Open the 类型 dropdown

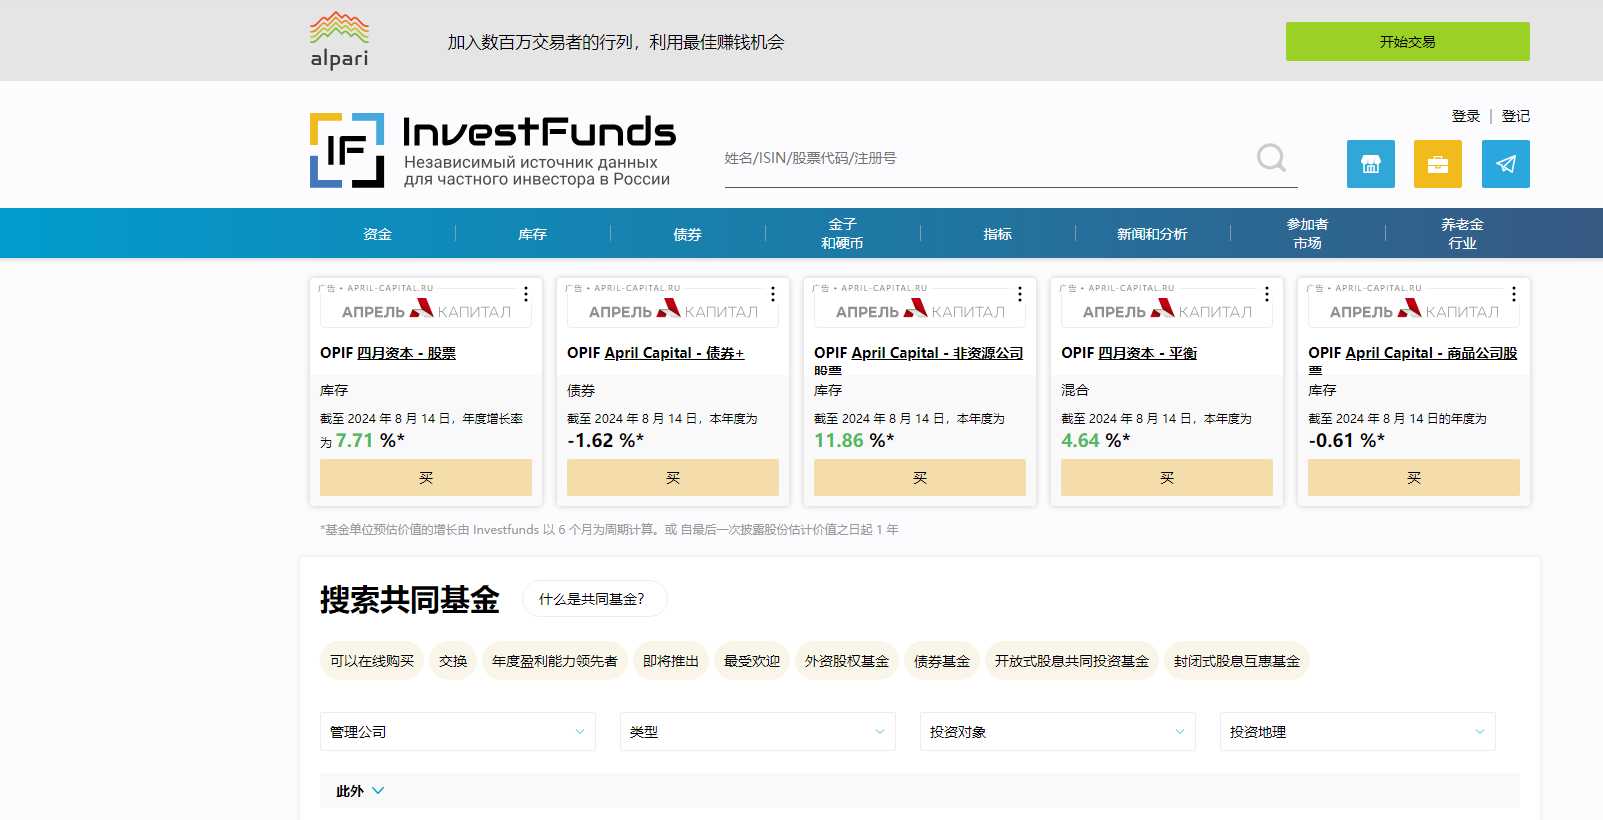(758, 732)
